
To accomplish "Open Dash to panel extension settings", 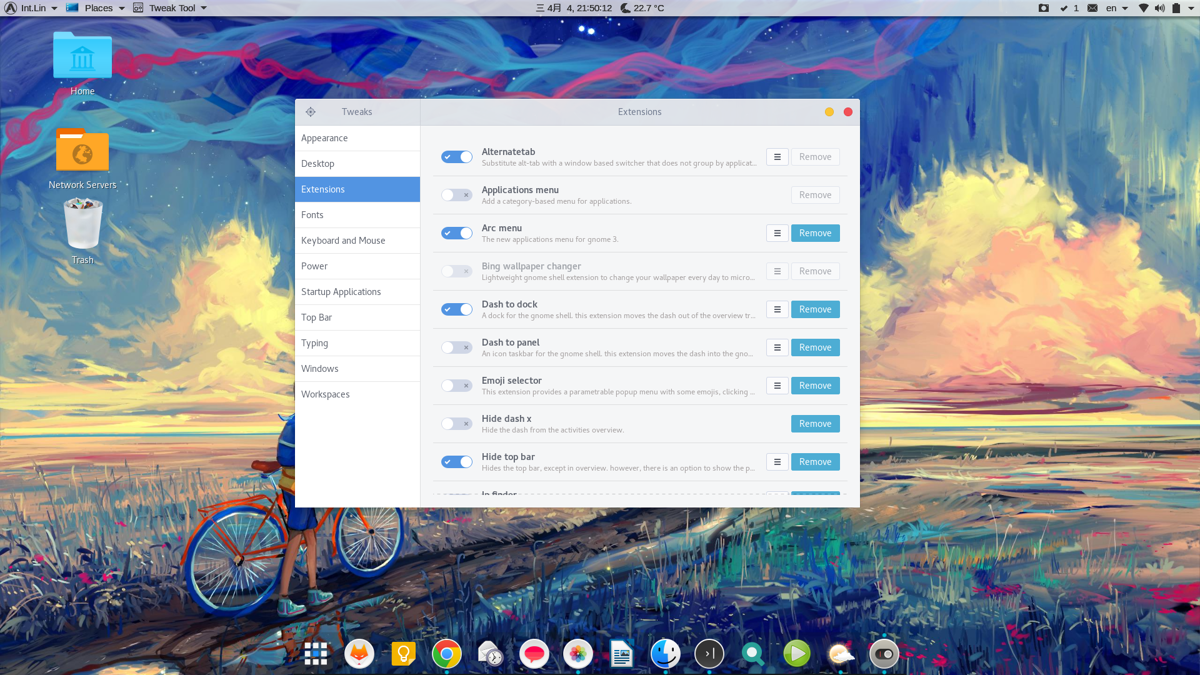I will 777,347.
